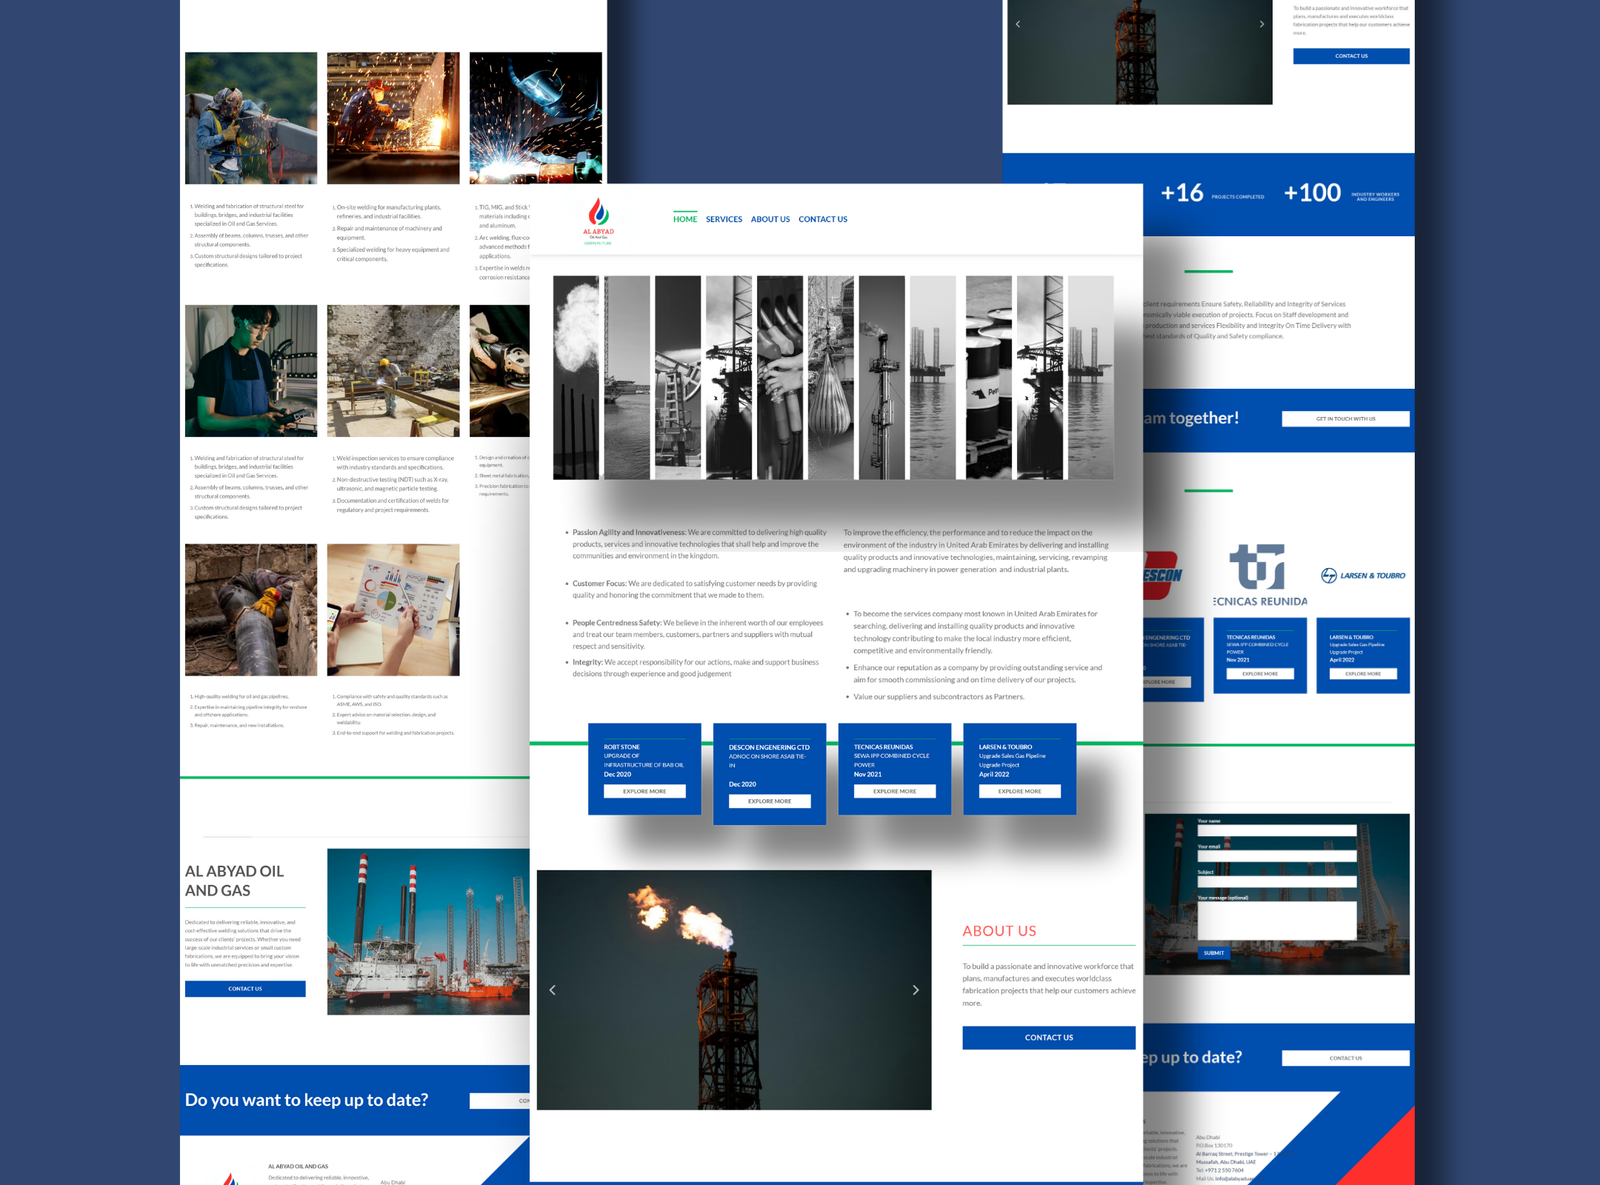Focus the Your name input field

pyautogui.click(x=1276, y=830)
